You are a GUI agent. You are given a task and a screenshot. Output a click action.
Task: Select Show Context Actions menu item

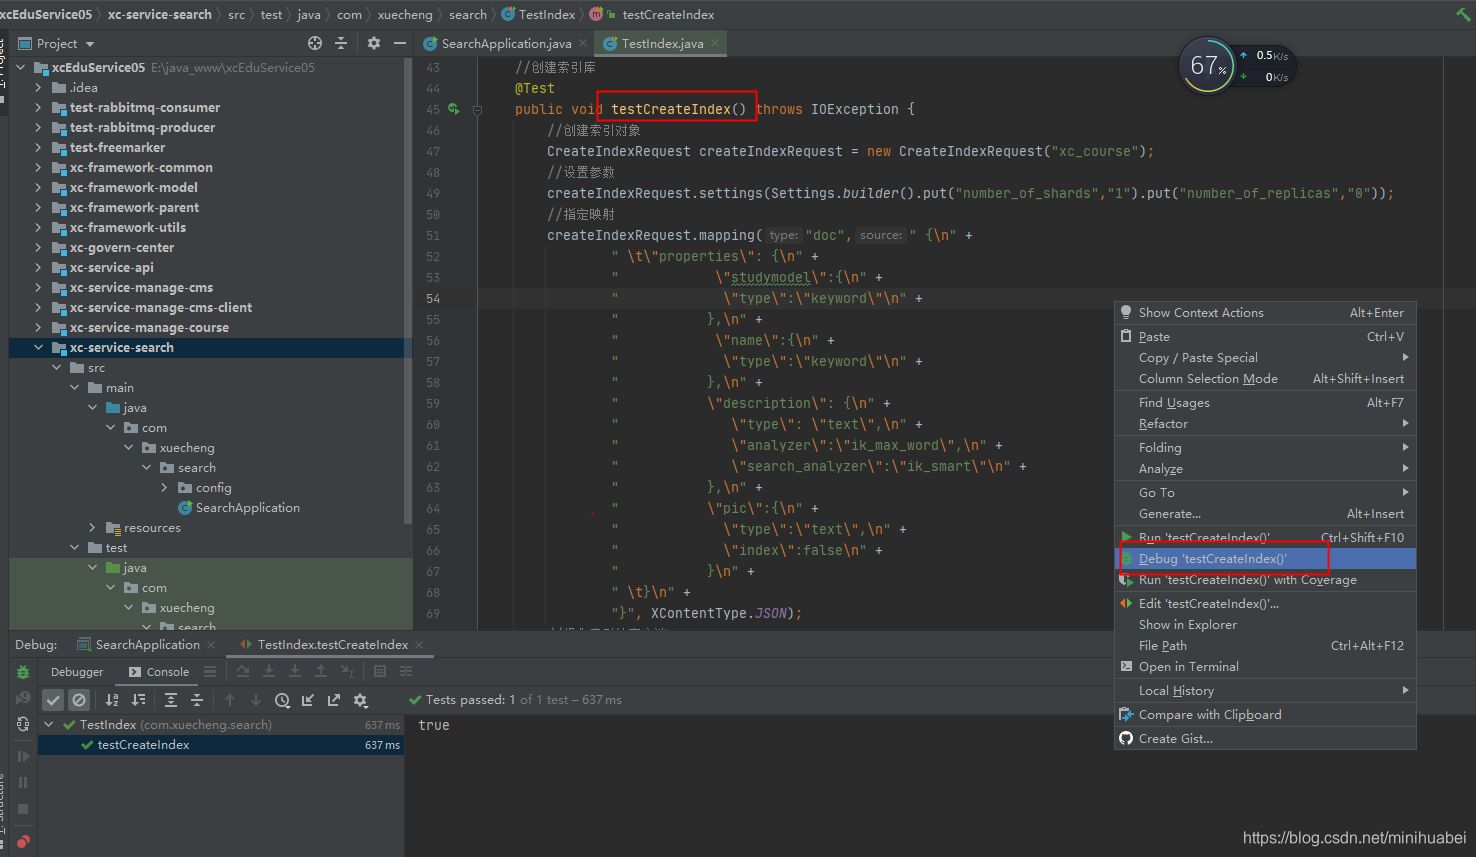coord(1265,313)
